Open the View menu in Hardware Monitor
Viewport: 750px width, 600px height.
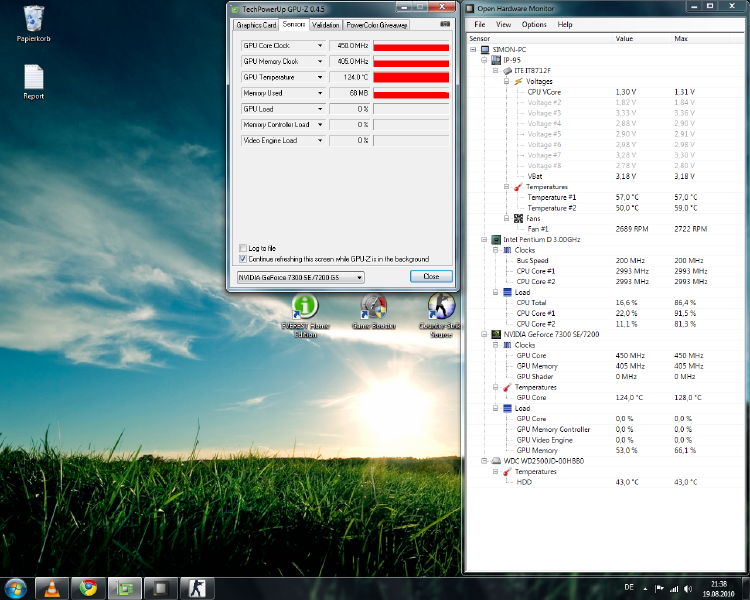503,24
